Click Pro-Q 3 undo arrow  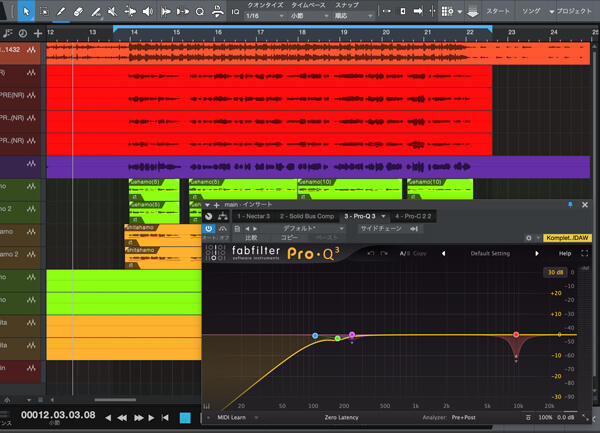pos(370,253)
